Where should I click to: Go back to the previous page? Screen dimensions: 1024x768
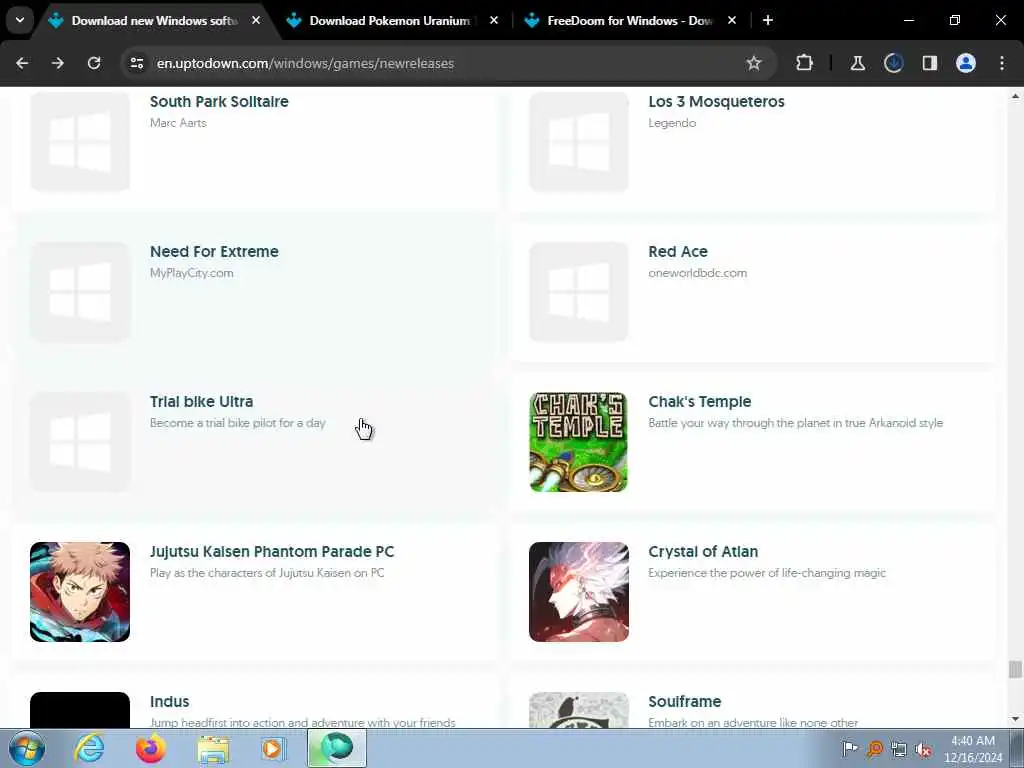click(22, 63)
